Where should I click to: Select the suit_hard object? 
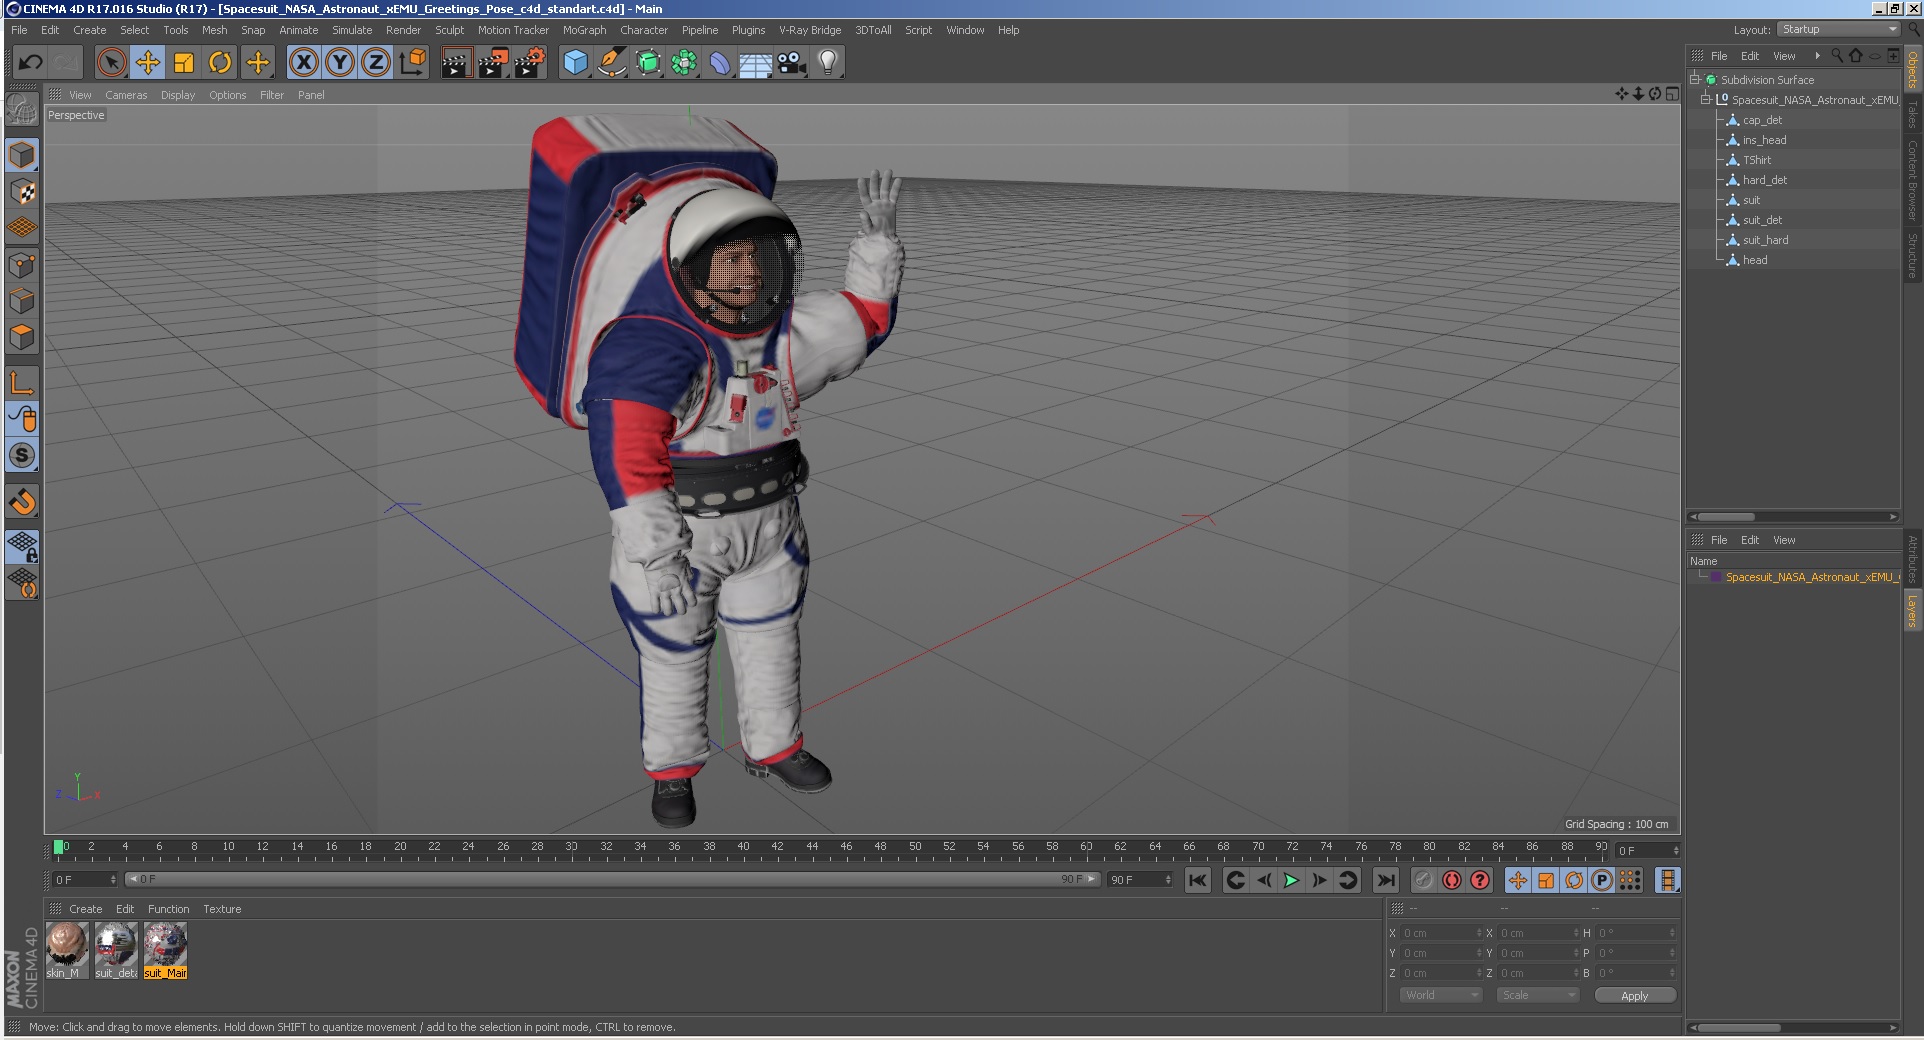point(1765,240)
